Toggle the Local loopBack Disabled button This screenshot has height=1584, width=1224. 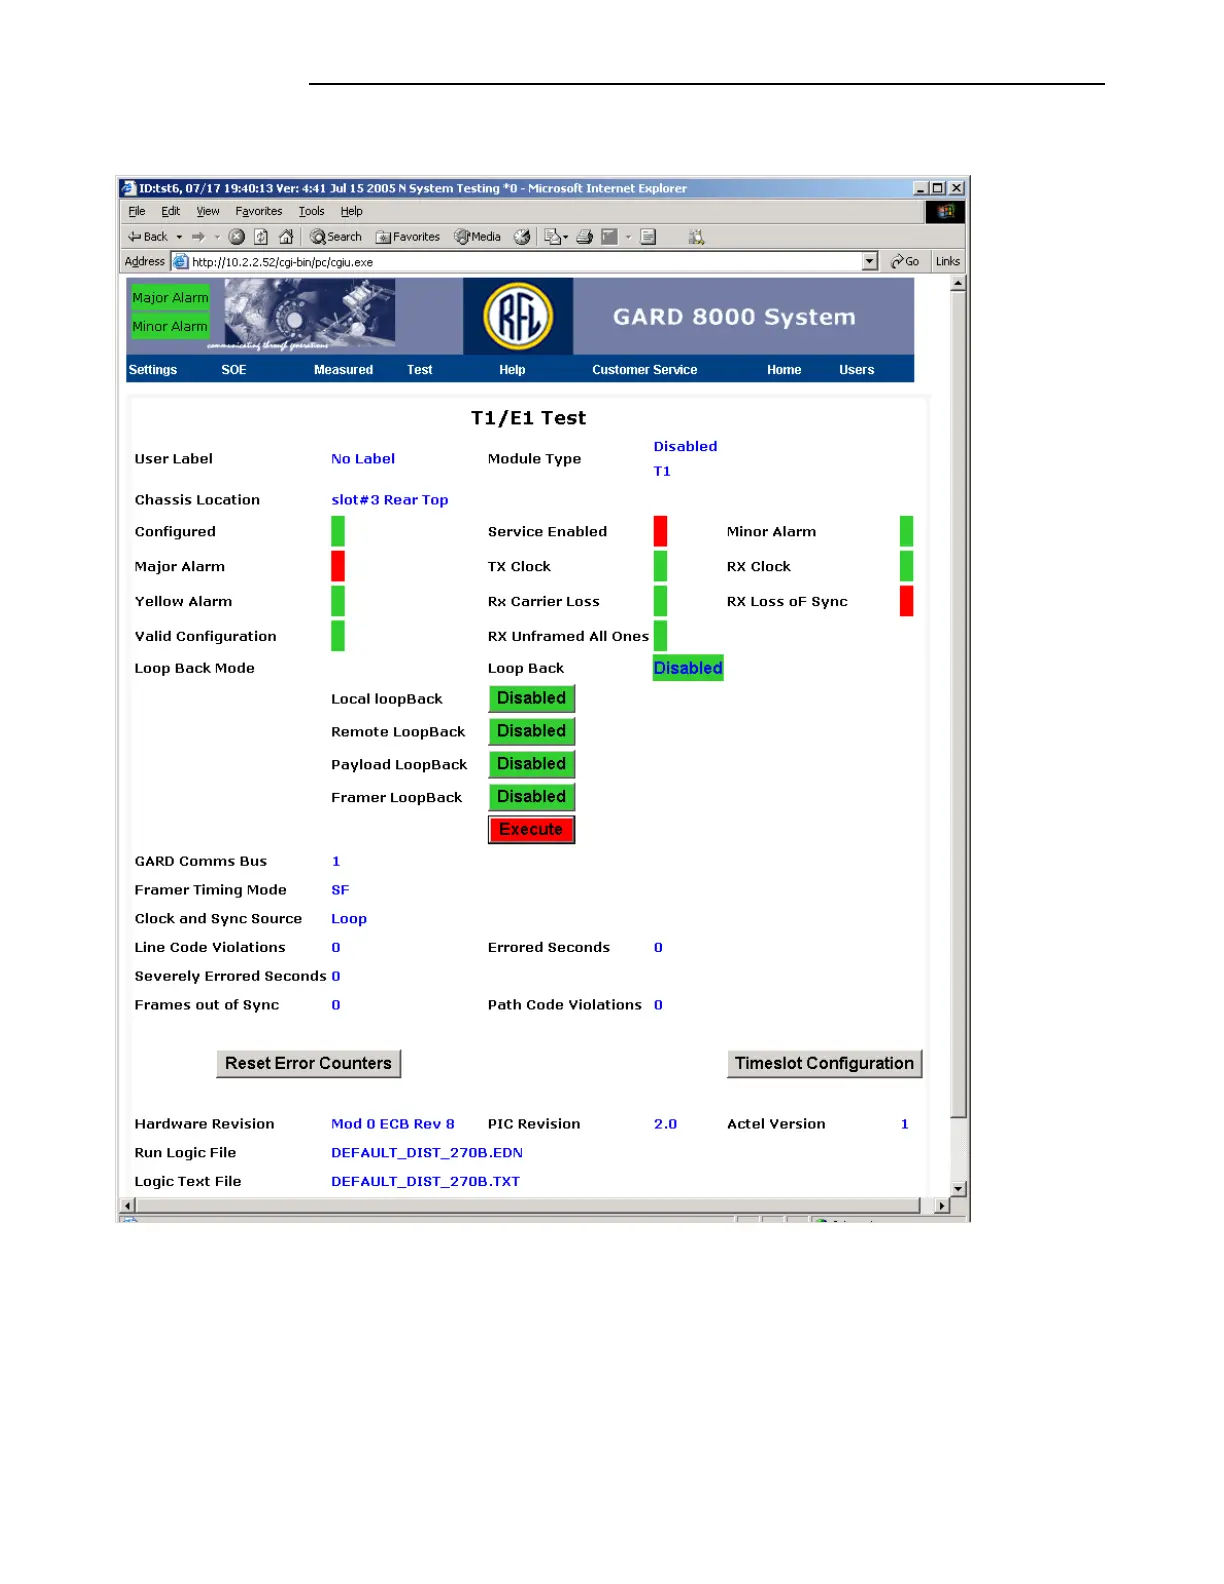532,699
